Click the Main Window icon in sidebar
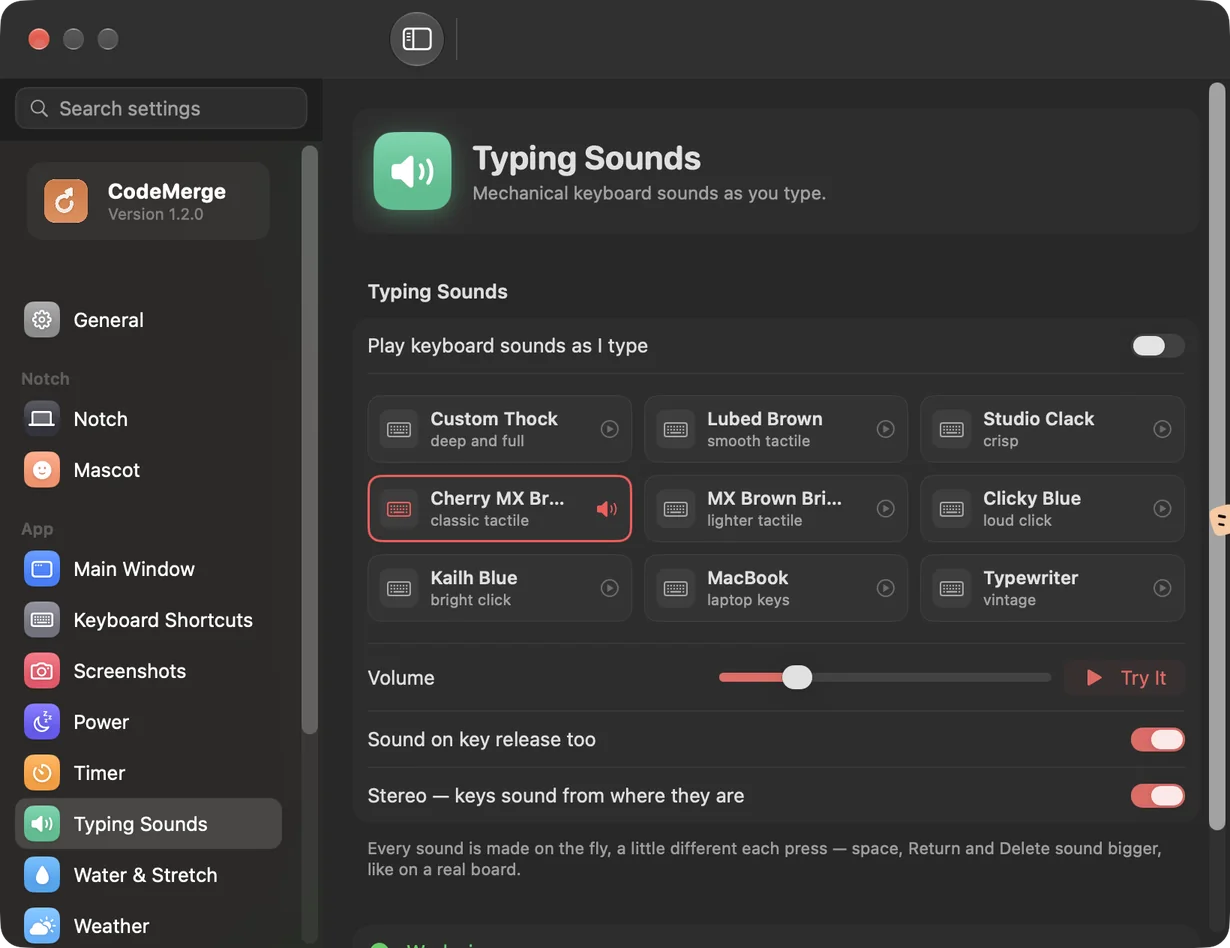The height and width of the screenshot is (948, 1230). pyautogui.click(x=42, y=569)
